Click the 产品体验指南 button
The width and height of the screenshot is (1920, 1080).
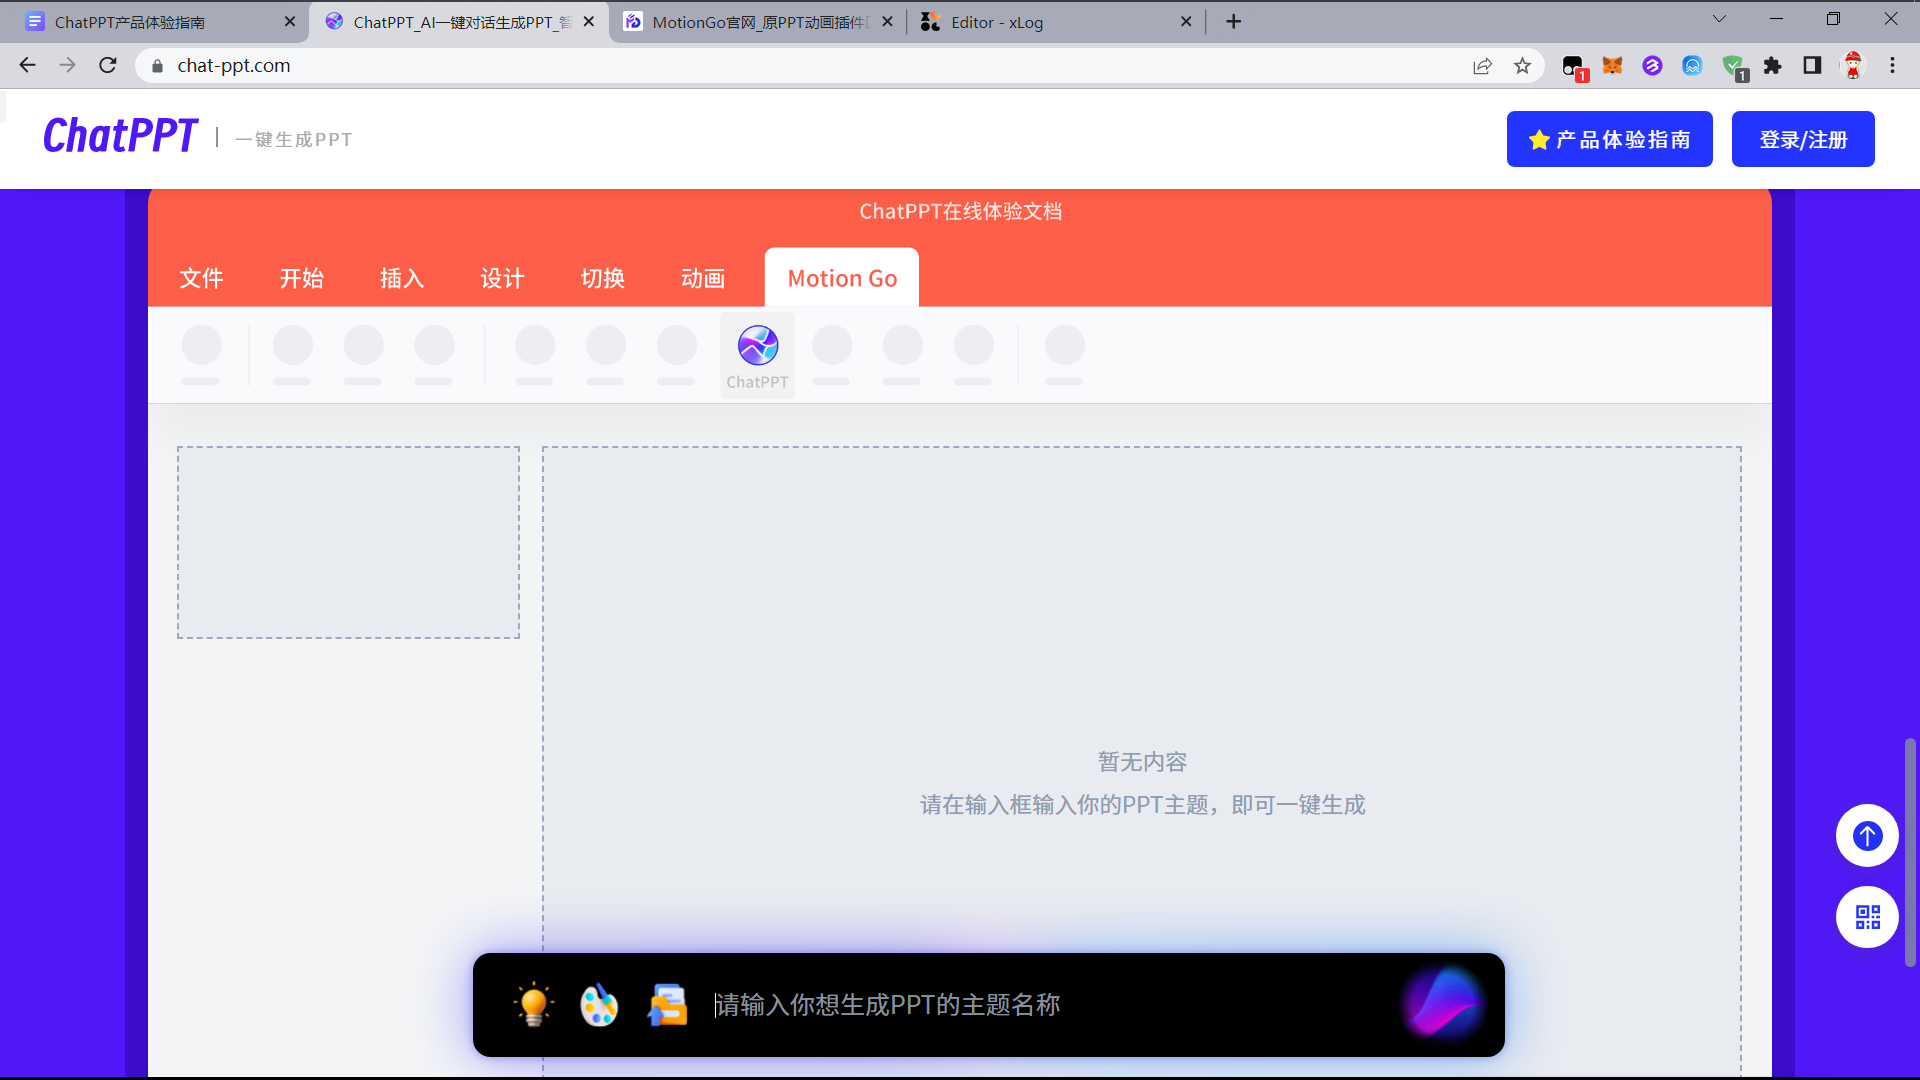tap(1609, 139)
